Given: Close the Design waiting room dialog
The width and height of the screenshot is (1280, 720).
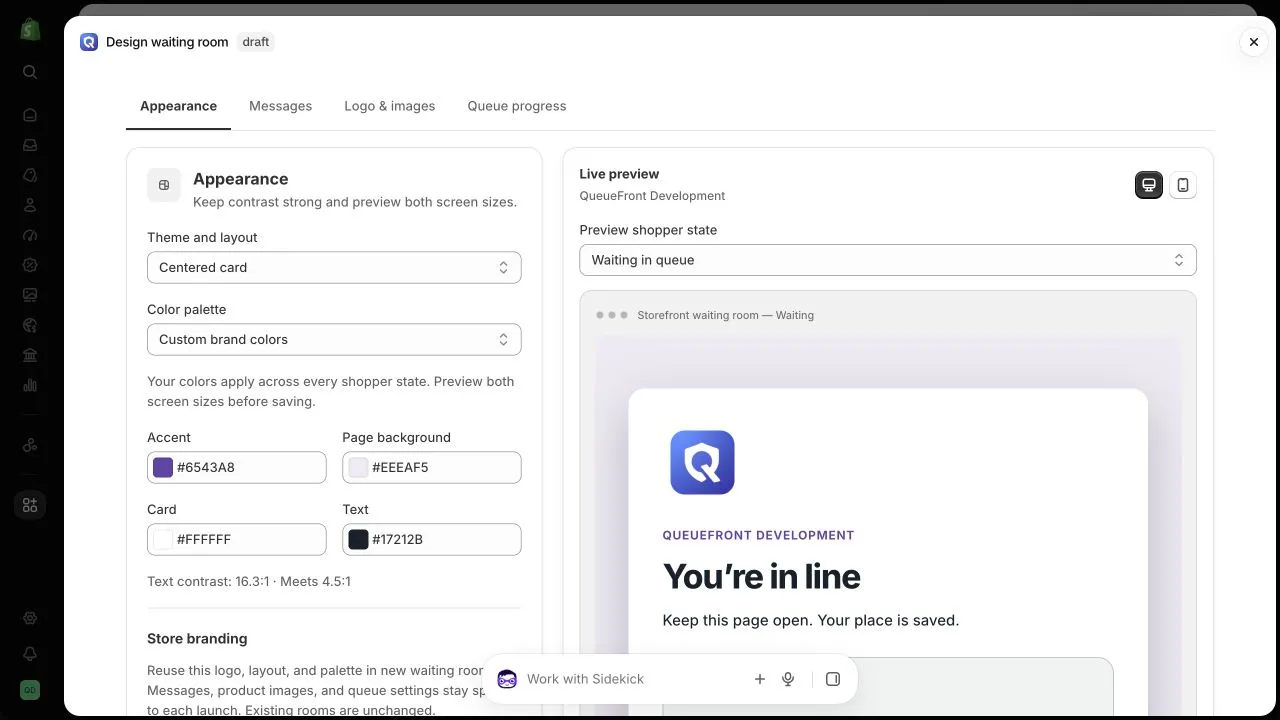Looking at the screenshot, I should (1254, 42).
